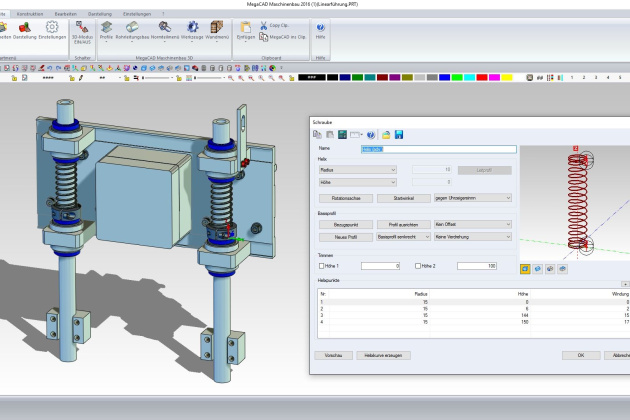Open the Normteilemenü icon
Screen dimensions: 630x420
tap(164, 30)
